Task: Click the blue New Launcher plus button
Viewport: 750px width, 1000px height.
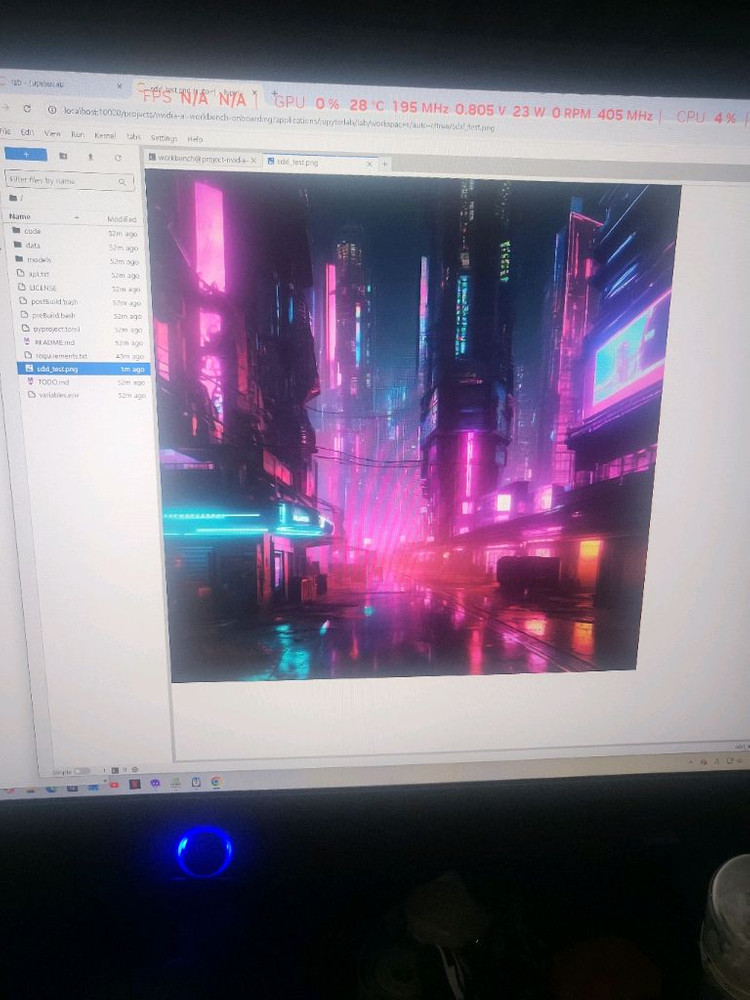Action: [26, 155]
